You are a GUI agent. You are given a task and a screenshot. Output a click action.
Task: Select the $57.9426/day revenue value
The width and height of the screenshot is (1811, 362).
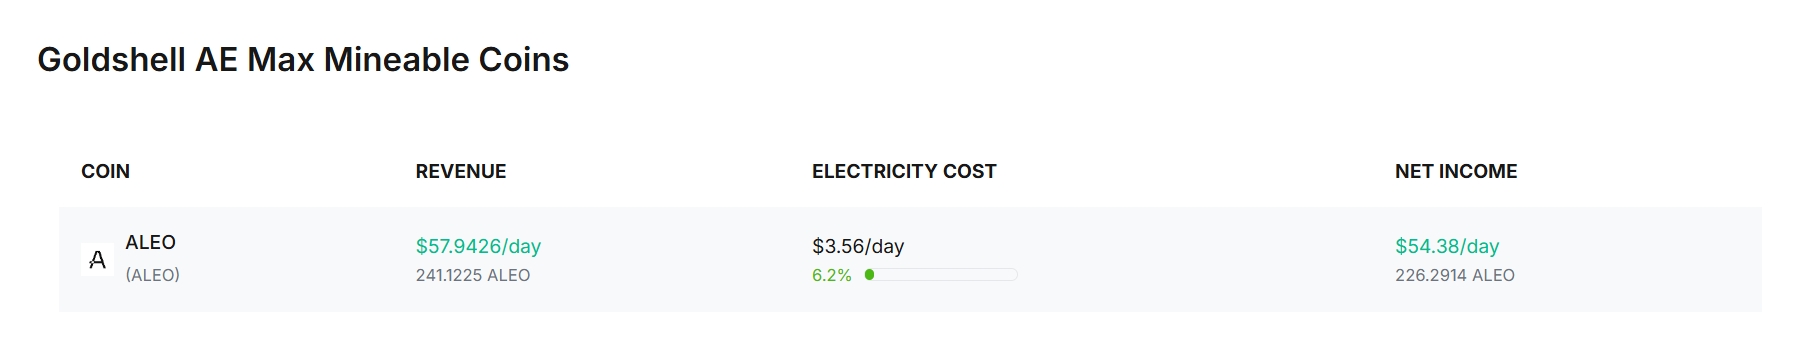click(478, 246)
